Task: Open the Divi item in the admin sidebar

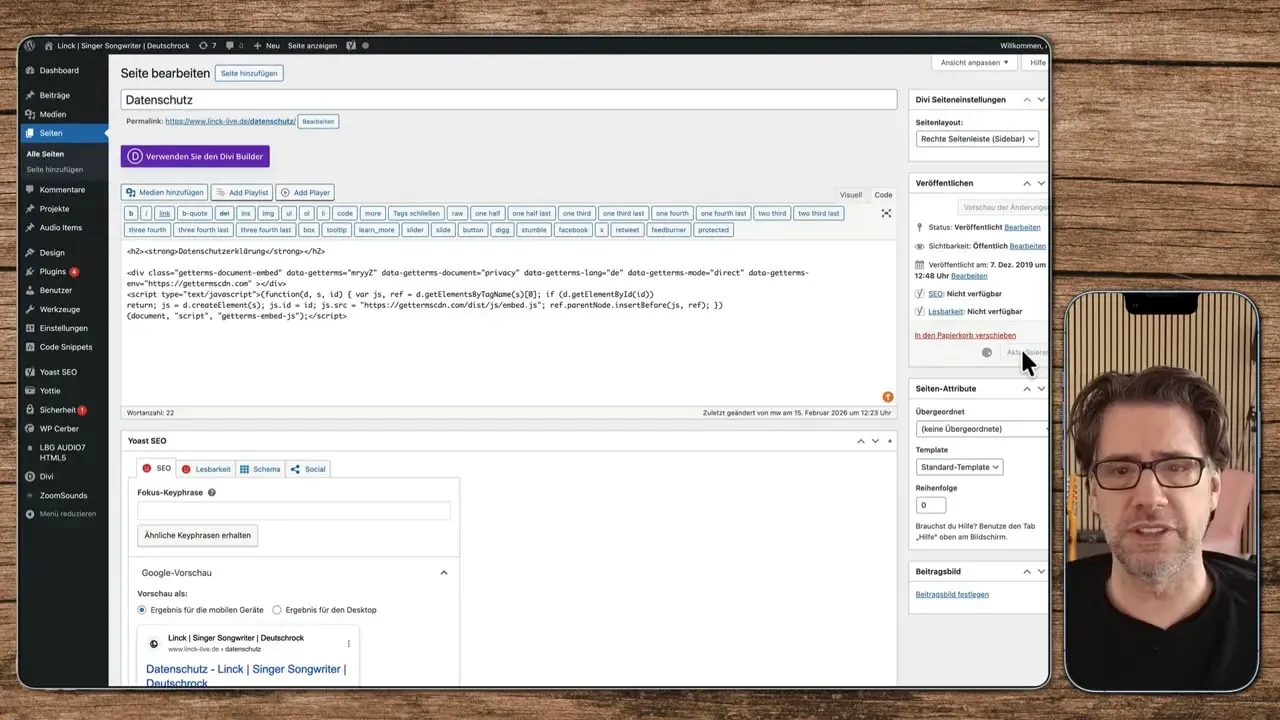Action: (46, 477)
